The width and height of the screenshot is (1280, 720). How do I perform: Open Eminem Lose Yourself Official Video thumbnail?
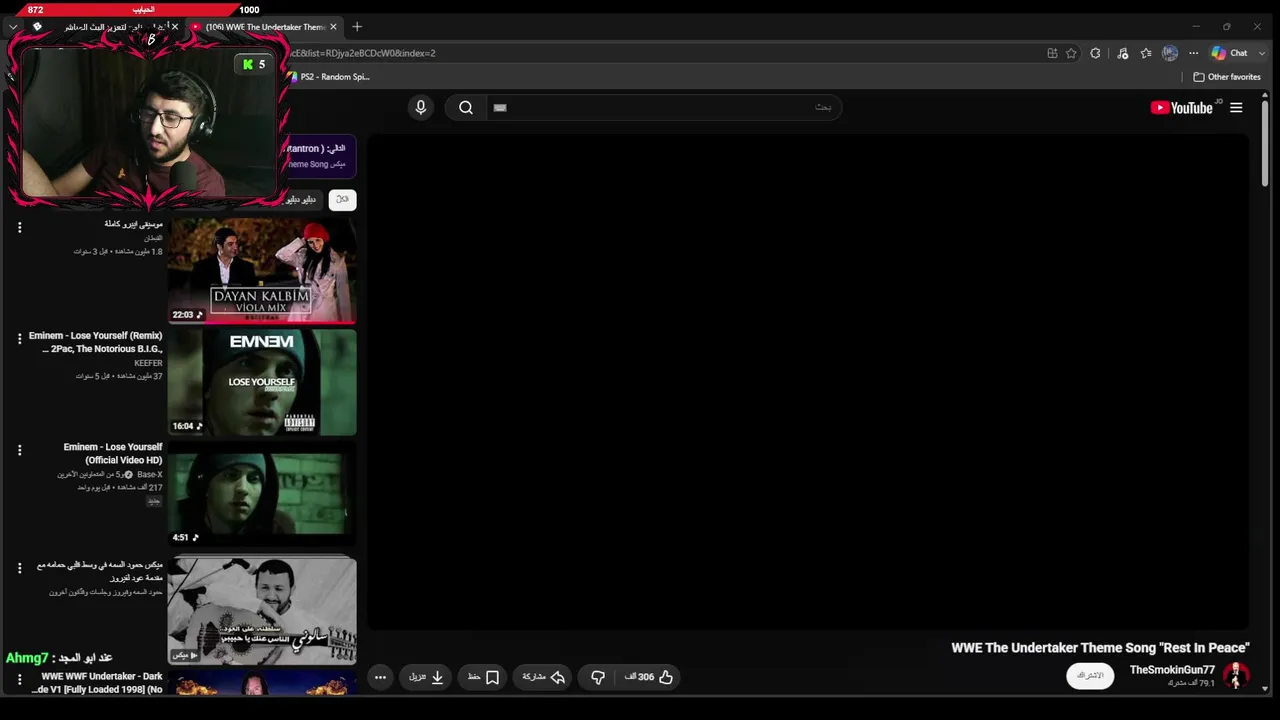pyautogui.click(x=262, y=494)
